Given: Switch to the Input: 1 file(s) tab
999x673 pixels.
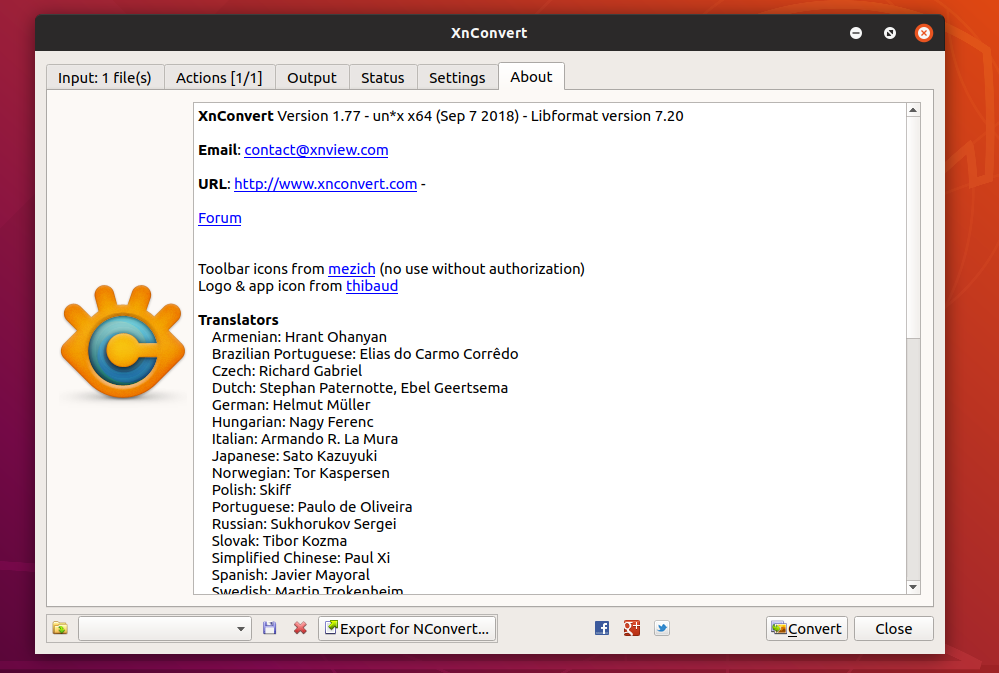Looking at the screenshot, I should tap(105, 78).
